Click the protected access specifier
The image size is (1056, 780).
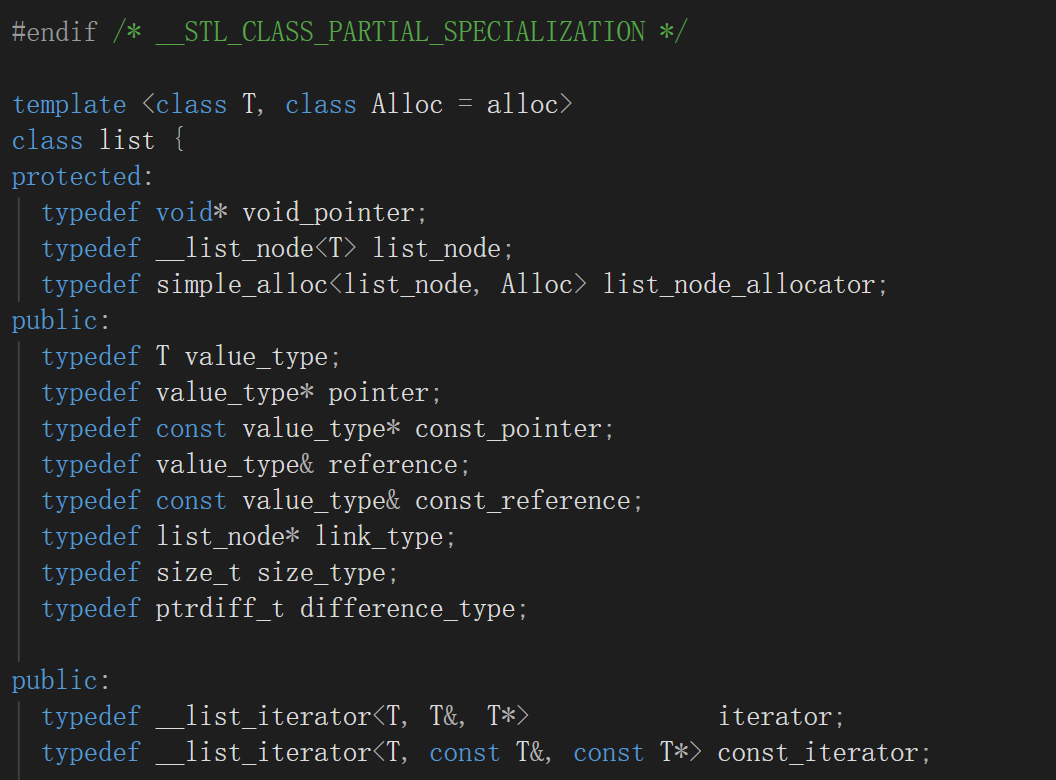point(77,176)
